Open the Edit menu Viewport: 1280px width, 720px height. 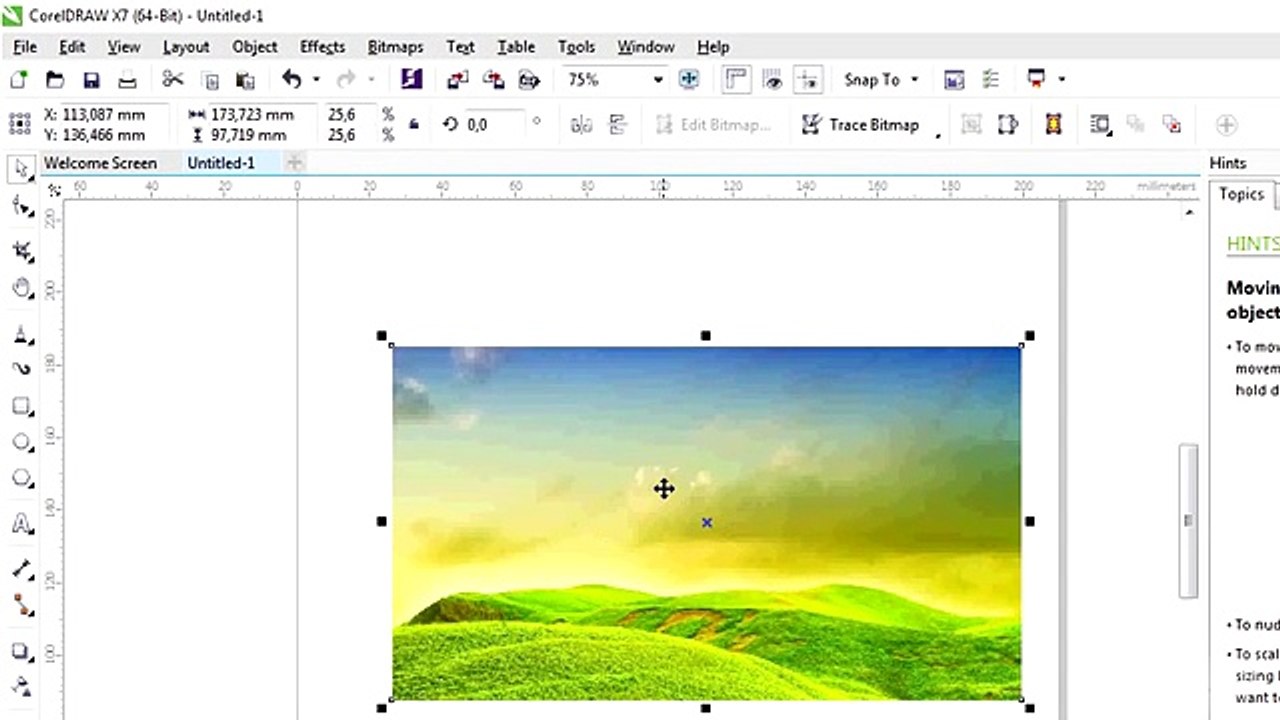pyautogui.click(x=72, y=47)
